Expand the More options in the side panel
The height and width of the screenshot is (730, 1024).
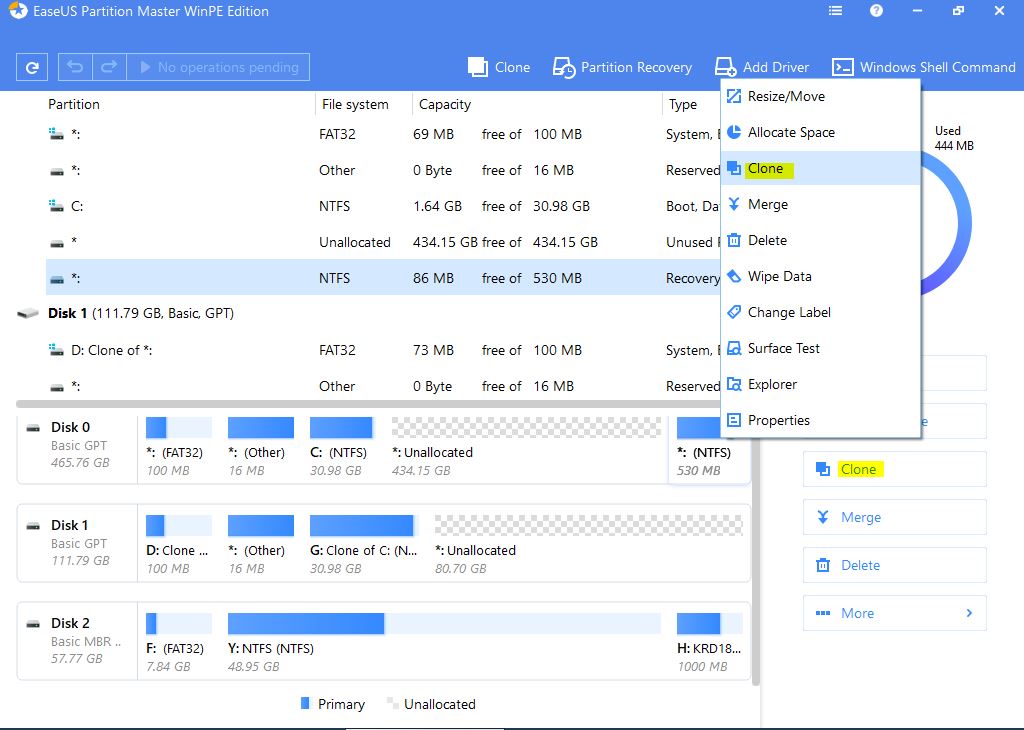pos(894,613)
